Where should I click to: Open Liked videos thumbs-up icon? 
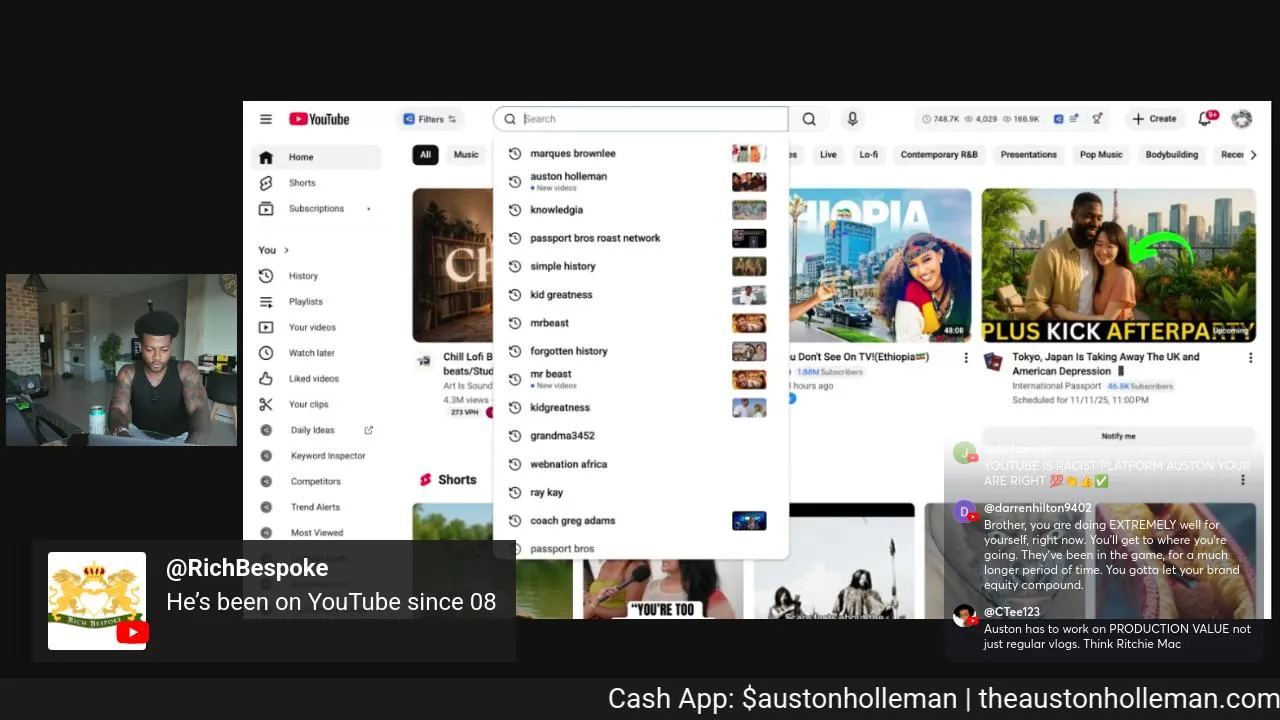(x=266, y=379)
